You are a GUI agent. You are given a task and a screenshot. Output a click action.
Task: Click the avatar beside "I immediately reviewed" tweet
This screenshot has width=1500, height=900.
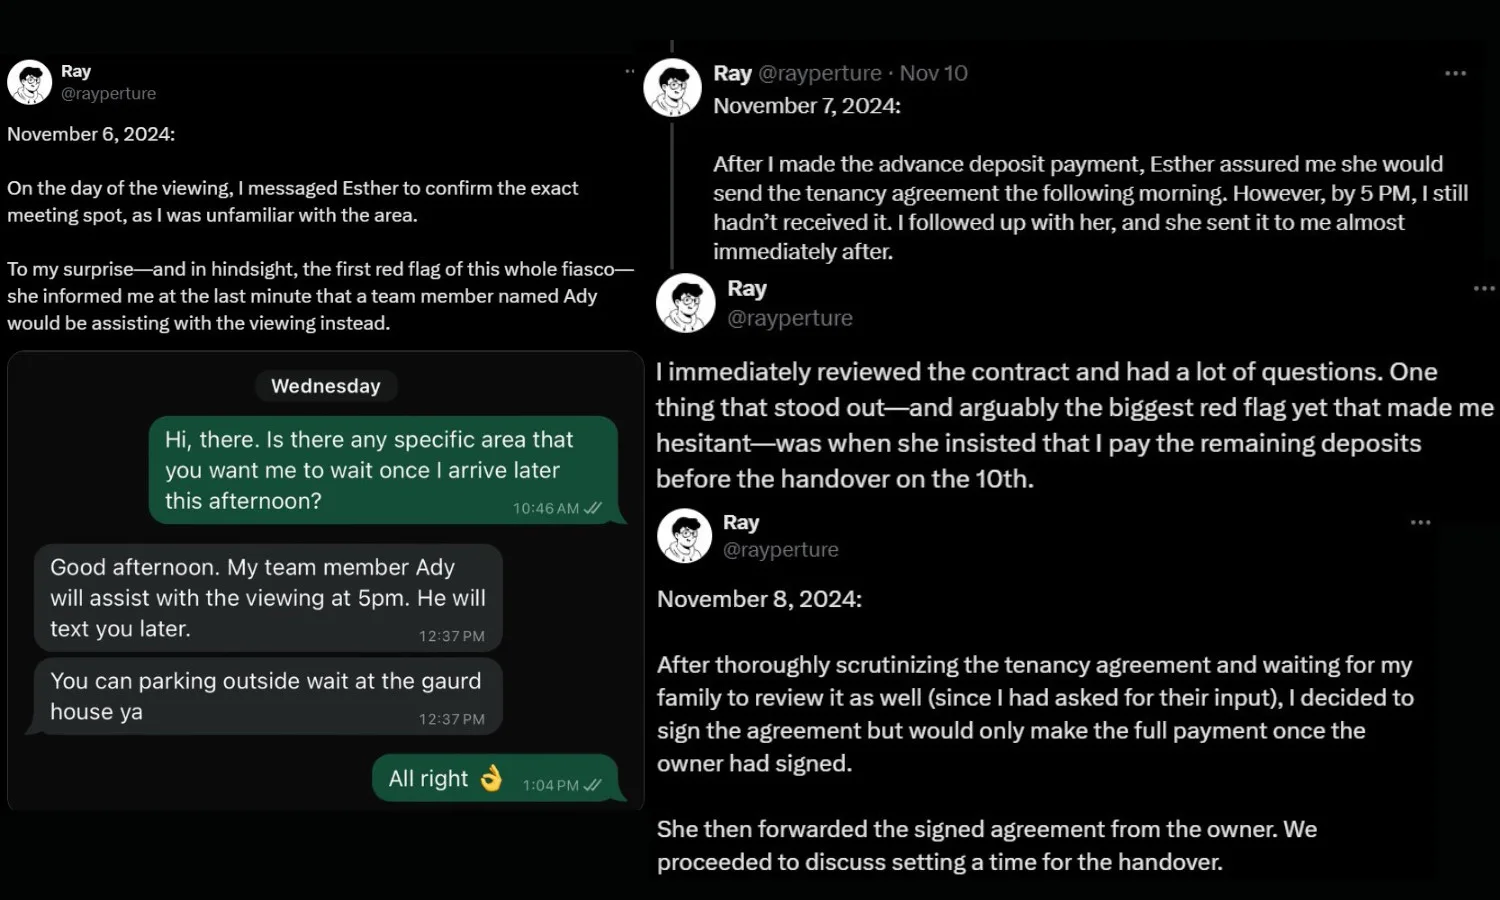[x=686, y=303]
